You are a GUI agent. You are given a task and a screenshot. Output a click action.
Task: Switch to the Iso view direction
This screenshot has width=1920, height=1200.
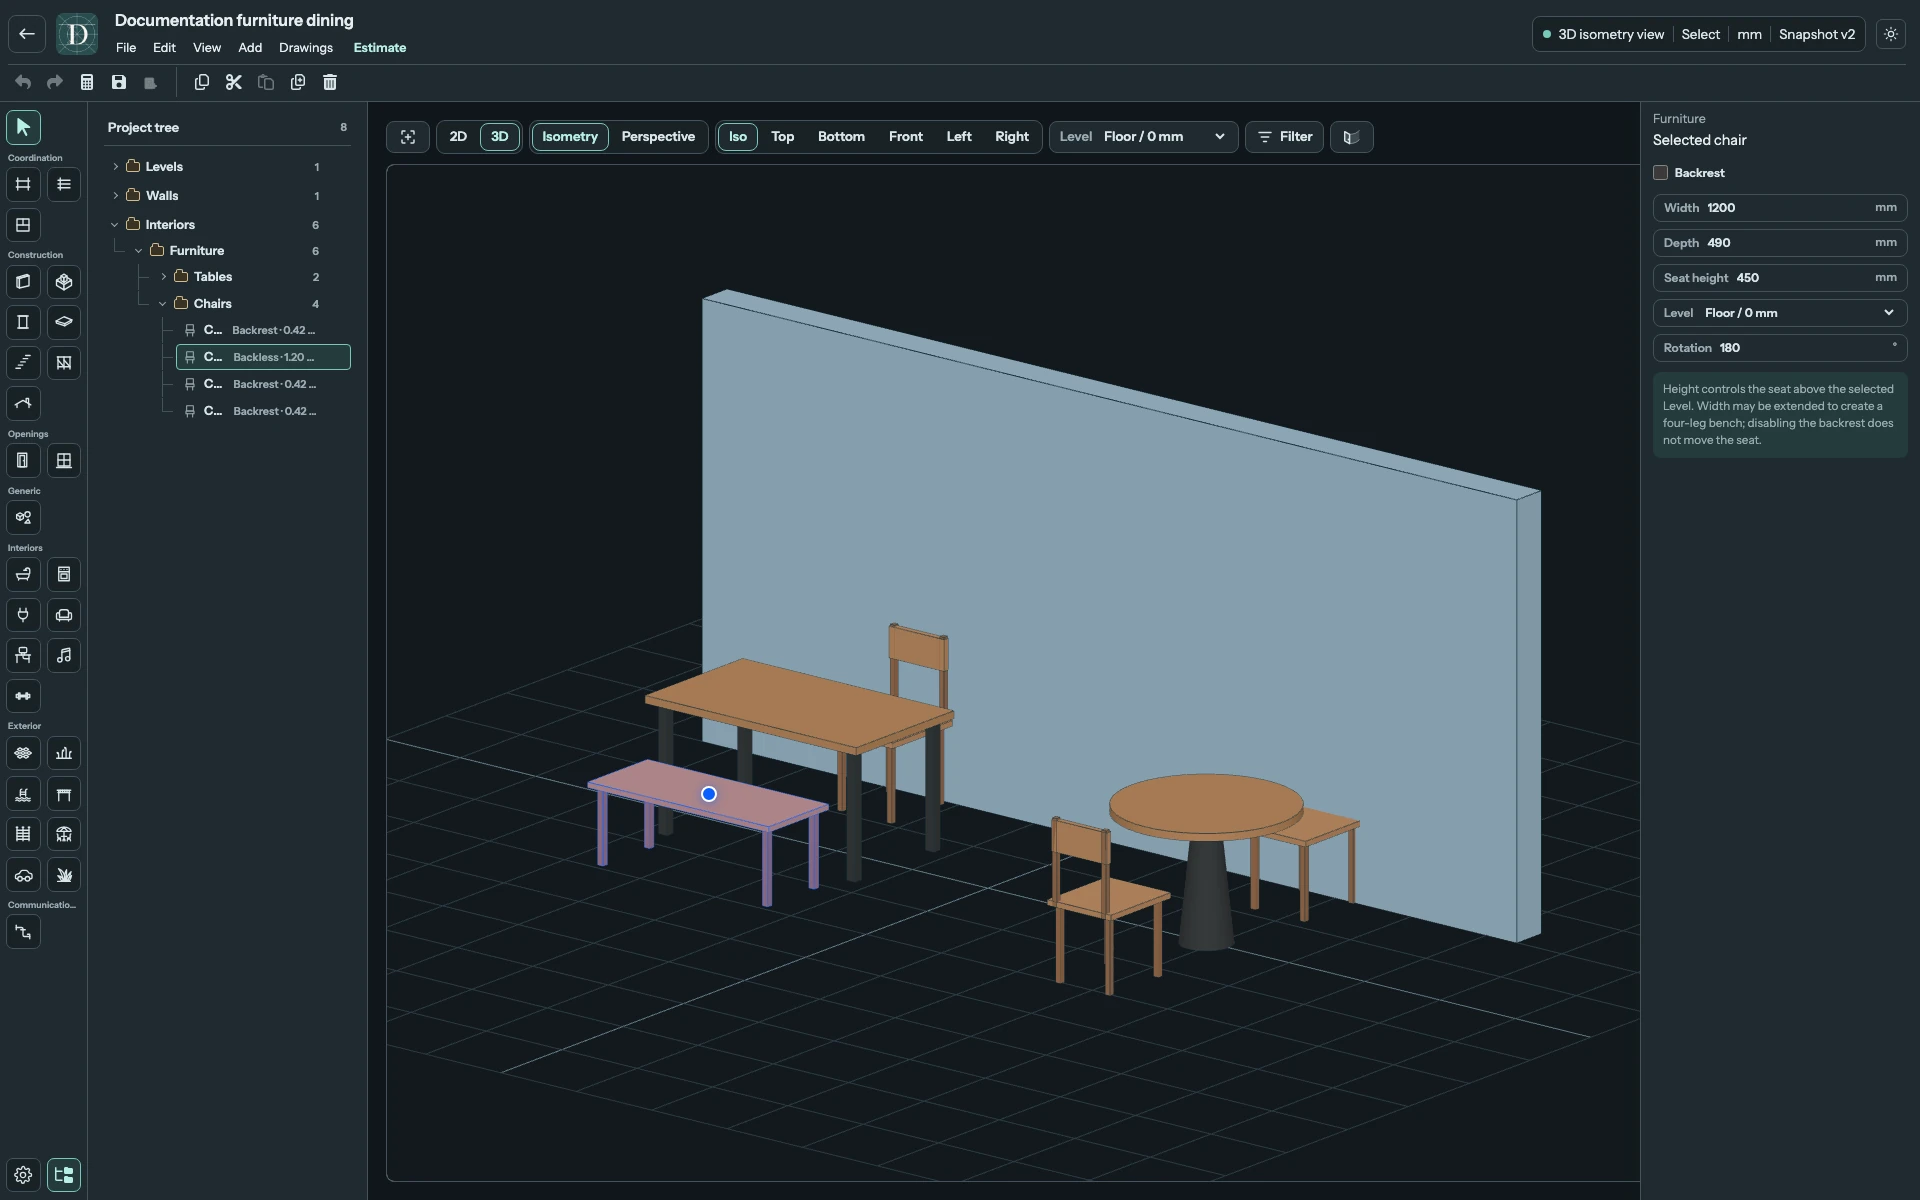coord(738,137)
